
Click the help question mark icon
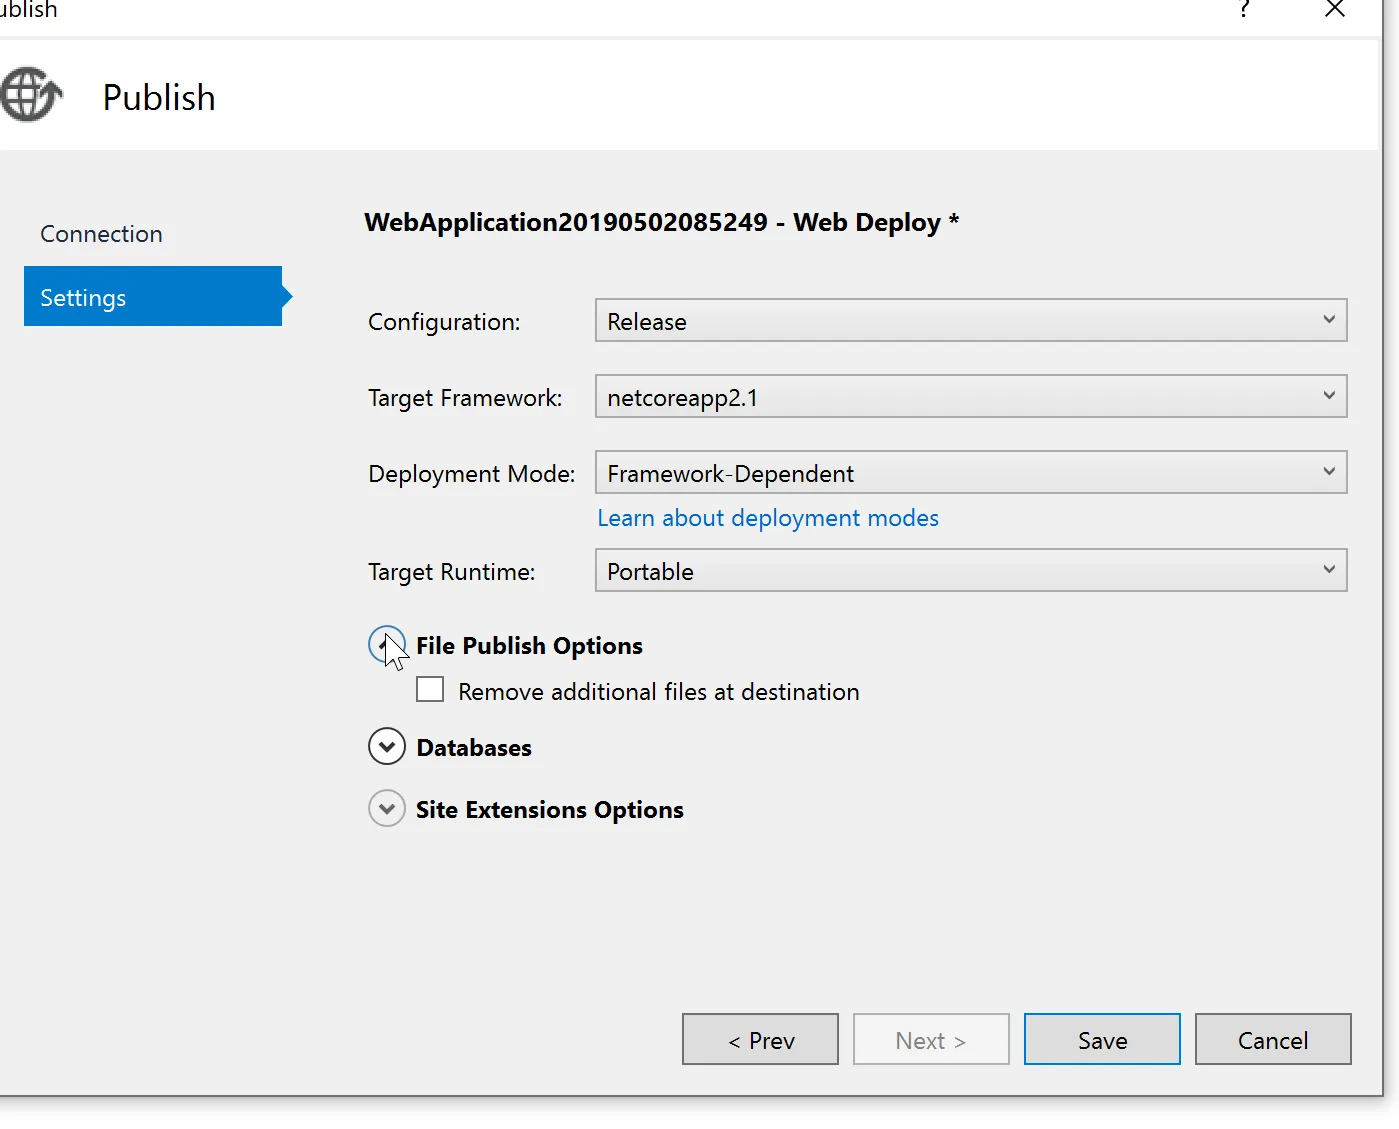tap(1244, 10)
